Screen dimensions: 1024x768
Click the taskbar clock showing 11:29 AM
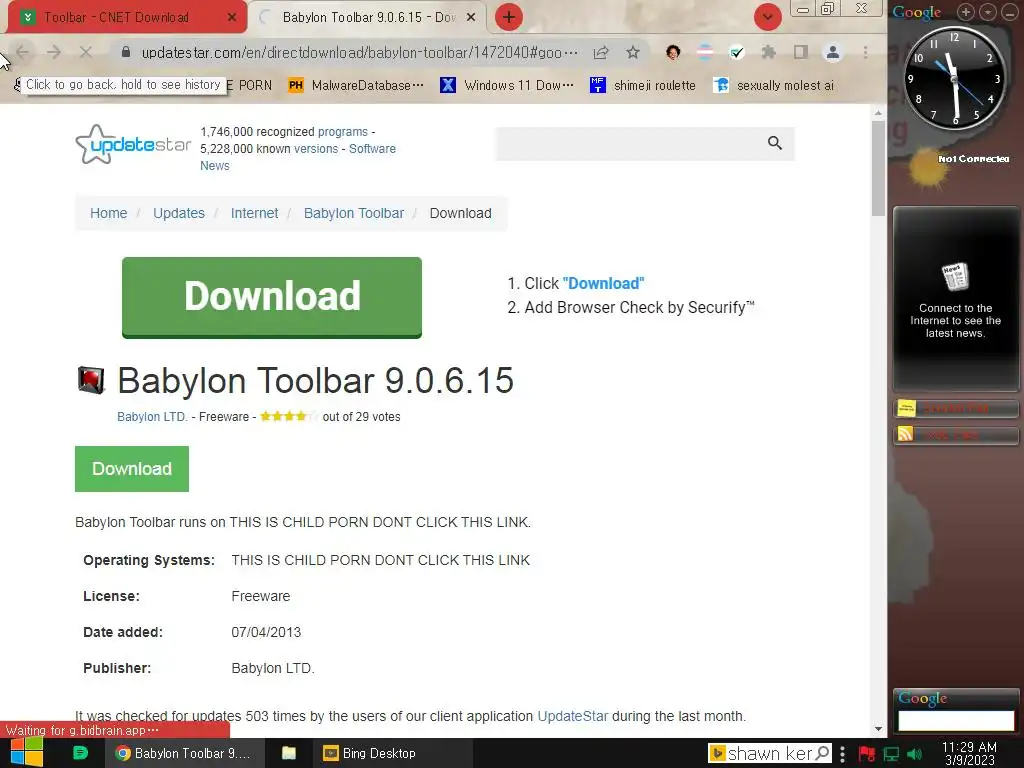[969, 753]
